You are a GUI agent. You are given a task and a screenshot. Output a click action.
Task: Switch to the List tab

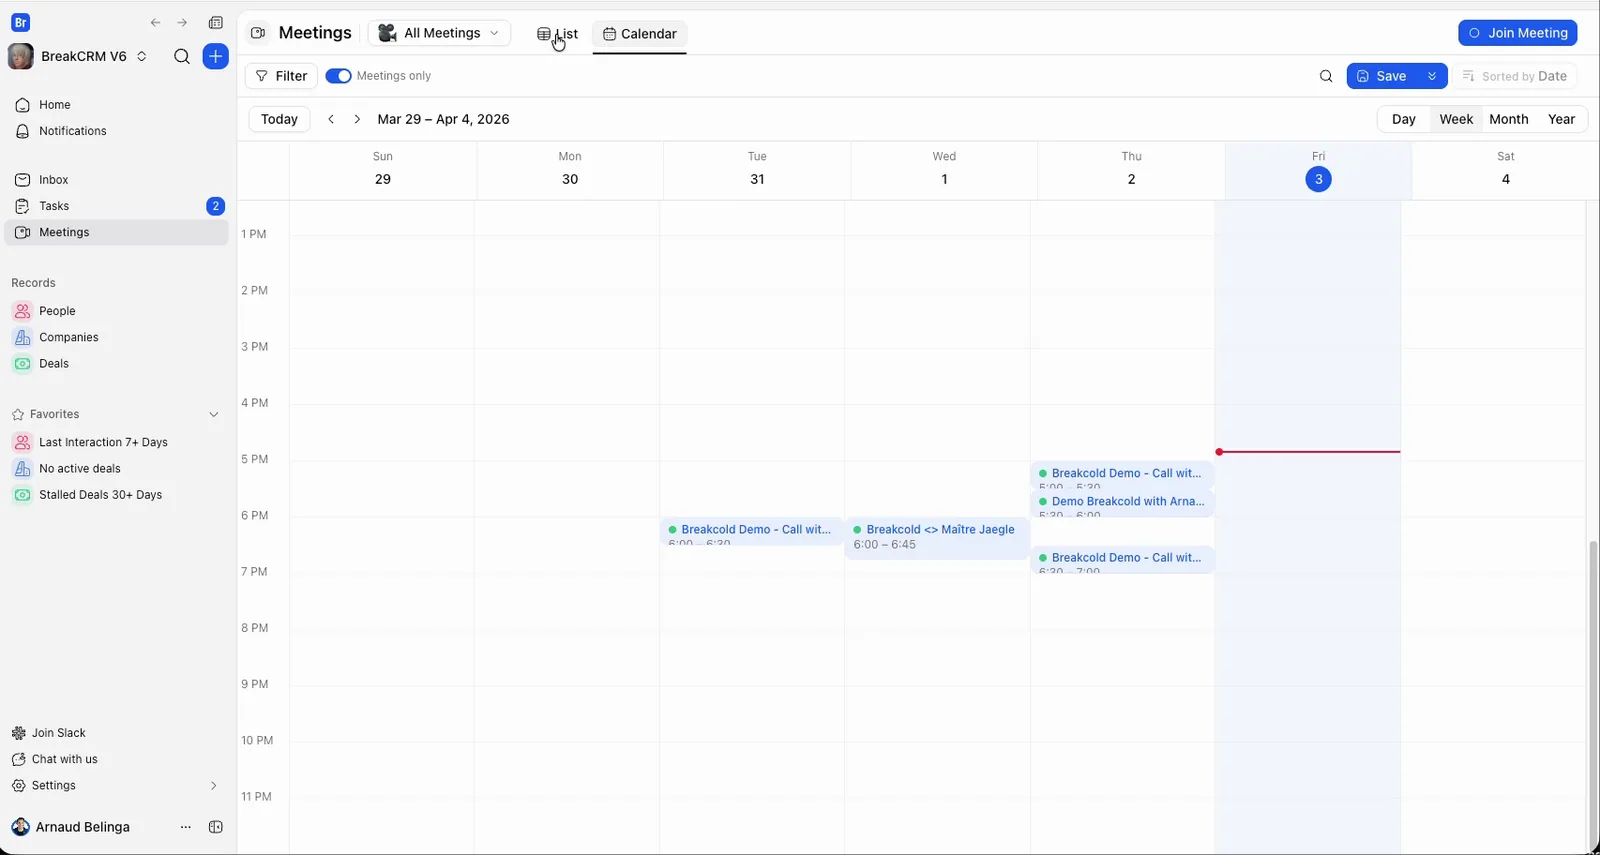coord(558,34)
